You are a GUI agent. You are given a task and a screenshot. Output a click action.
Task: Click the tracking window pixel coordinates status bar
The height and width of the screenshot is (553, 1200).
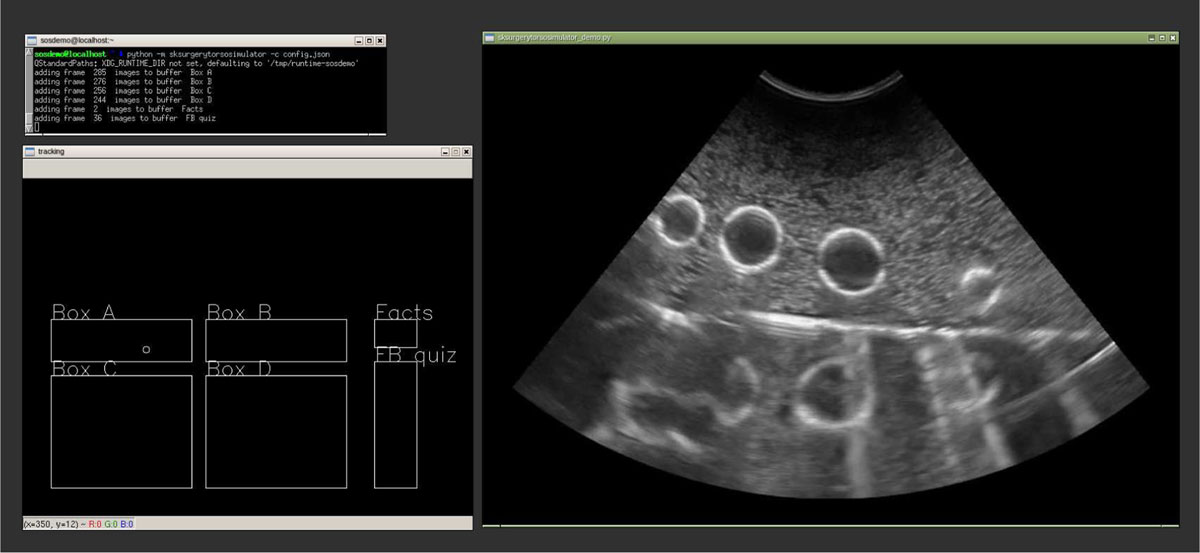80,523
